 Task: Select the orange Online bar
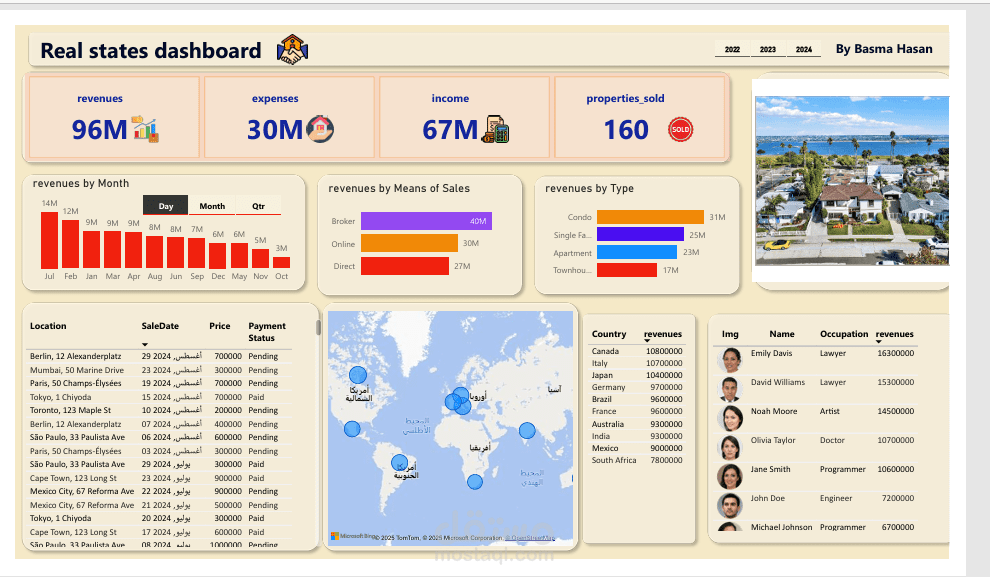[x=409, y=243]
